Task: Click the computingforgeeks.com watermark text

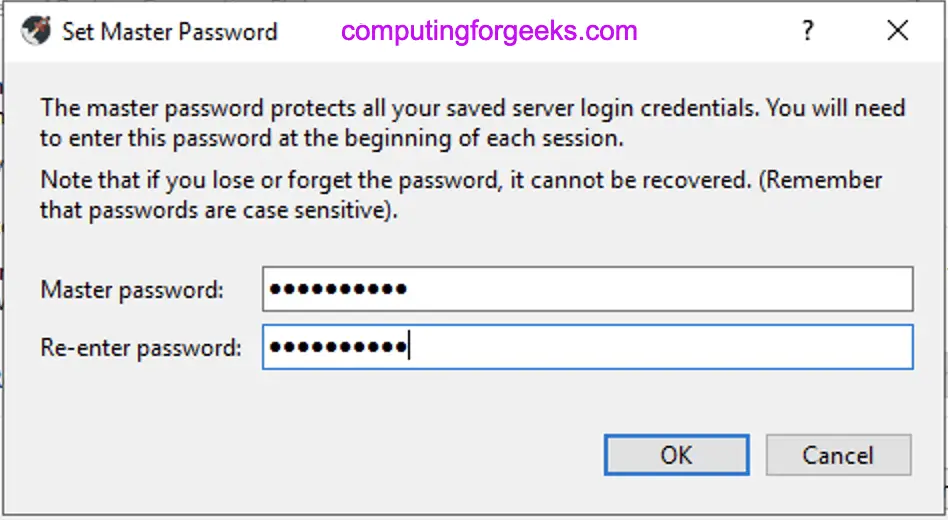Action: point(489,31)
